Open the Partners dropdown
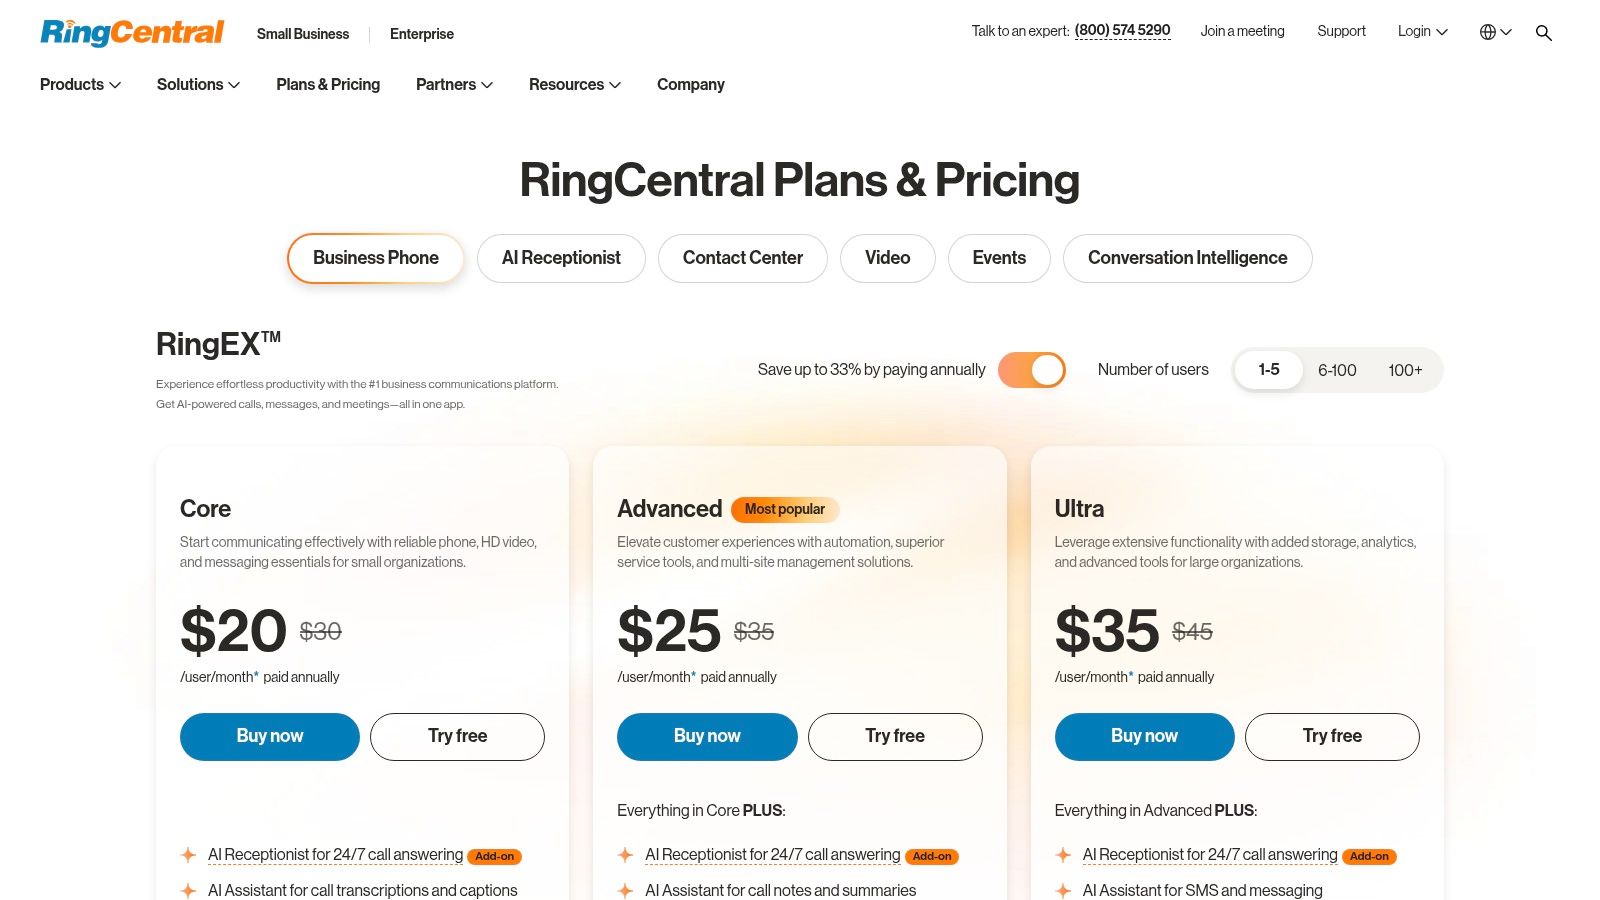The width and height of the screenshot is (1600, 900). tap(453, 85)
